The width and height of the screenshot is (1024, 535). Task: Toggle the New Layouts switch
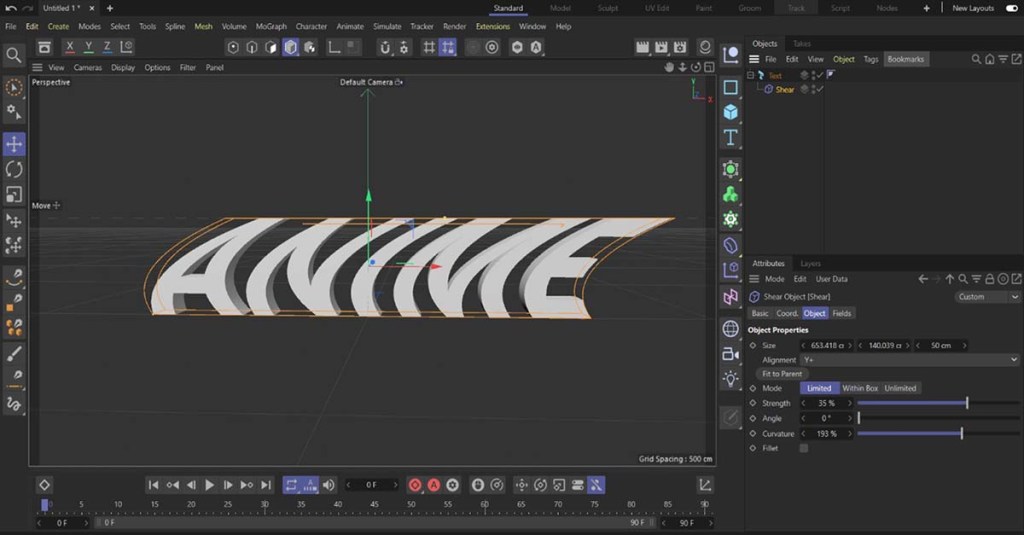point(1011,8)
